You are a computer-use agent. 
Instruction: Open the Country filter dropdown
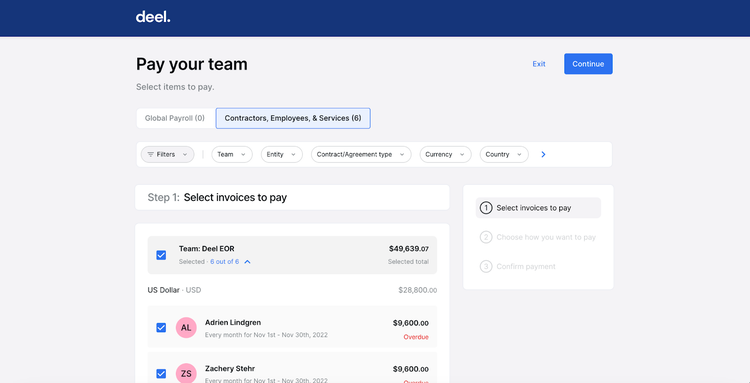click(x=504, y=154)
